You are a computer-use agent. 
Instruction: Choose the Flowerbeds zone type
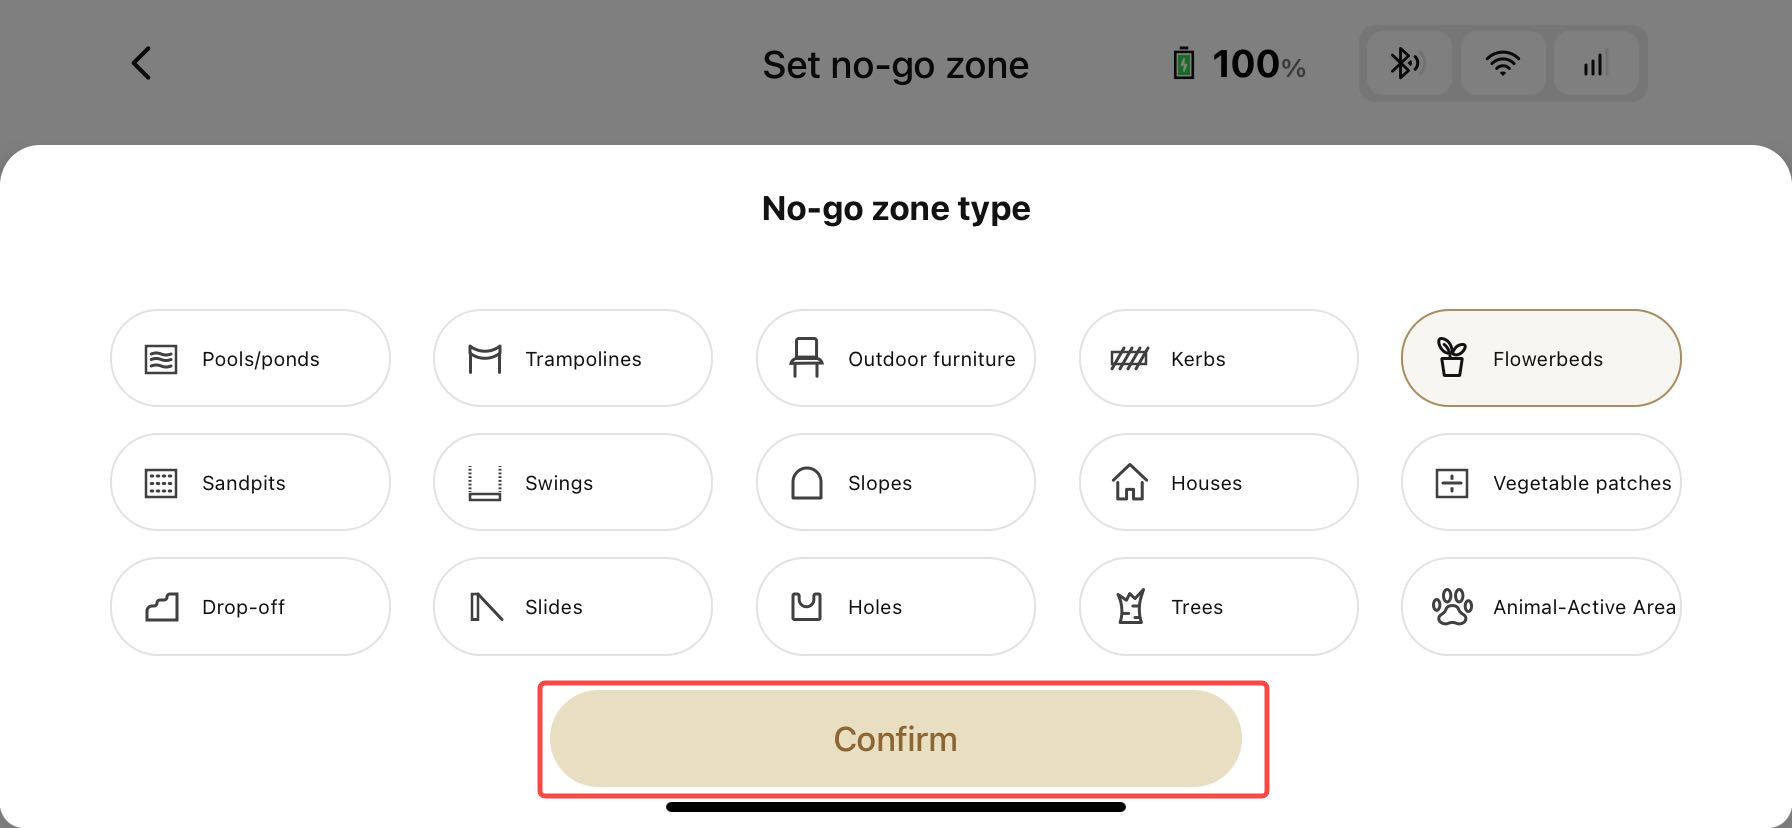click(x=1541, y=358)
